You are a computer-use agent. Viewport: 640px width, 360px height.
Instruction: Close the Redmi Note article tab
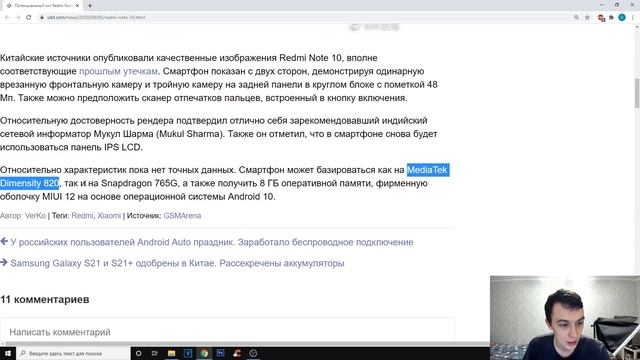[x=77, y=6]
